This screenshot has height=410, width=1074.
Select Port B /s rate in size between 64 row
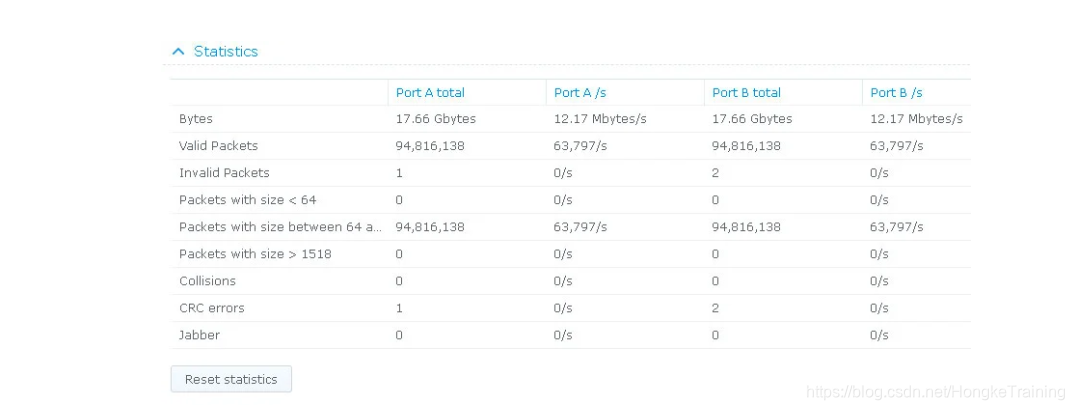897,227
